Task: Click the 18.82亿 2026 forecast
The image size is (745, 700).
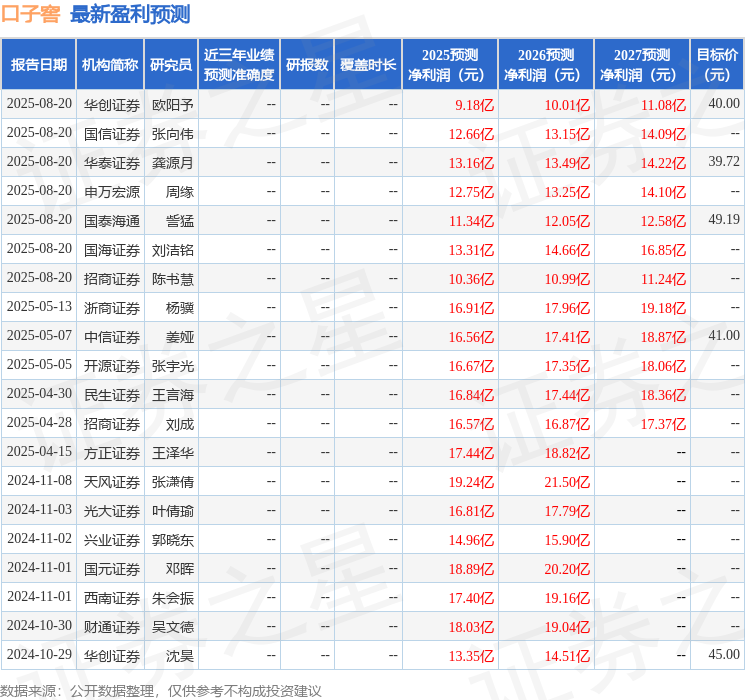Action: tap(567, 453)
